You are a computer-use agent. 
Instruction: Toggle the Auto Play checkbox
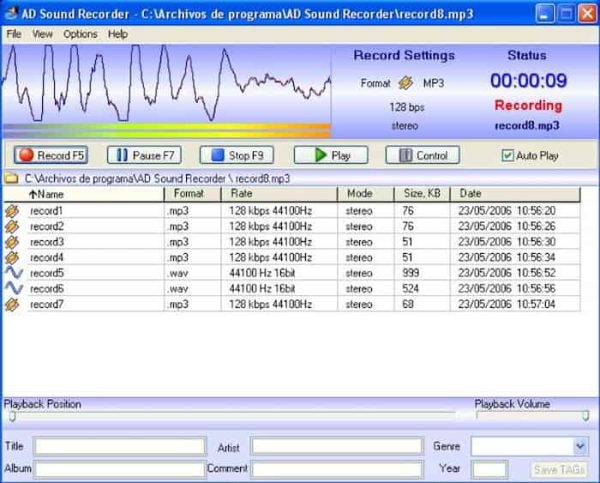tap(507, 155)
